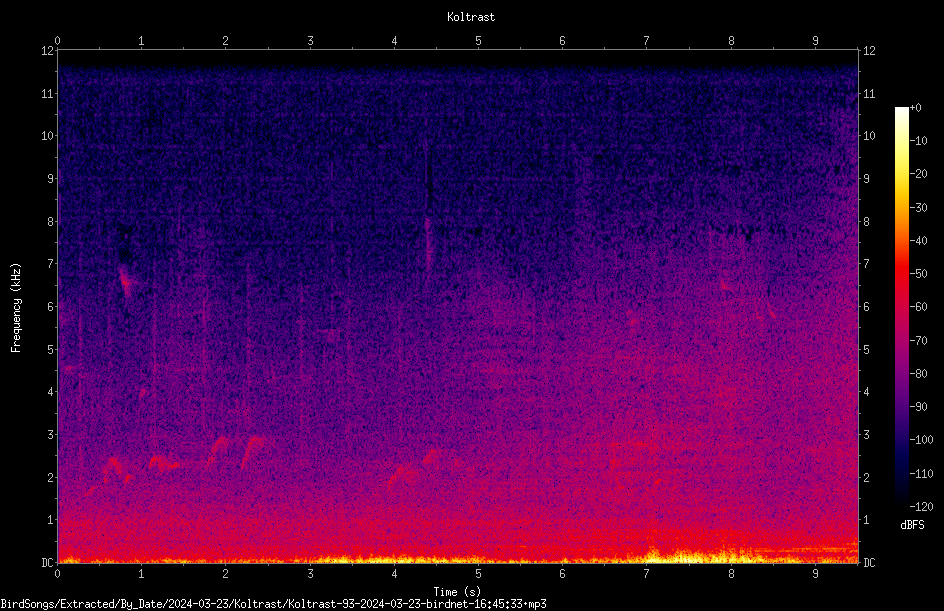The height and width of the screenshot is (611, 944).
Task: Click the Frequency (kHz) axis label
Action: [16, 308]
